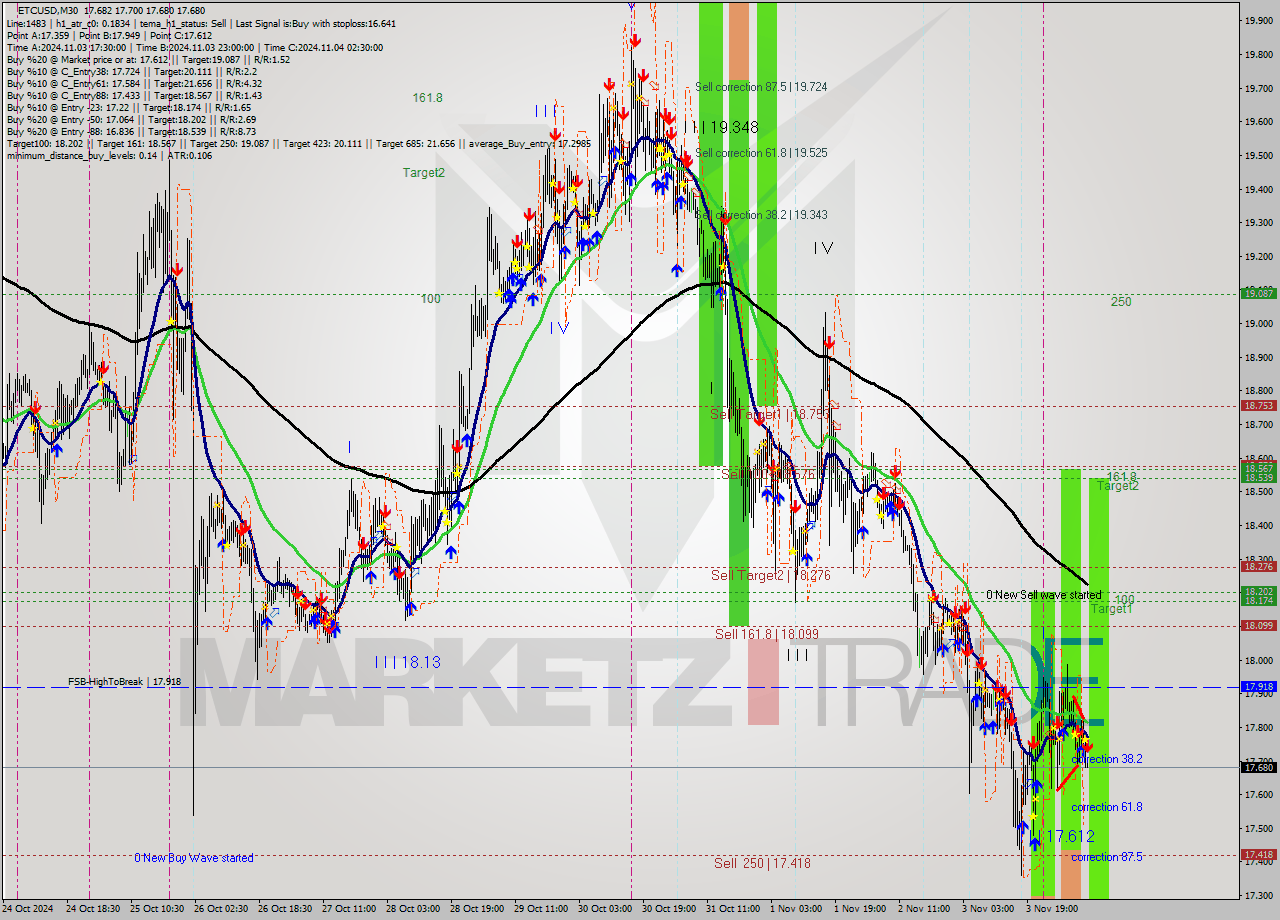Select the blue 'correction 87.5' label
This screenshot has width=1280, height=920.
1107,857
